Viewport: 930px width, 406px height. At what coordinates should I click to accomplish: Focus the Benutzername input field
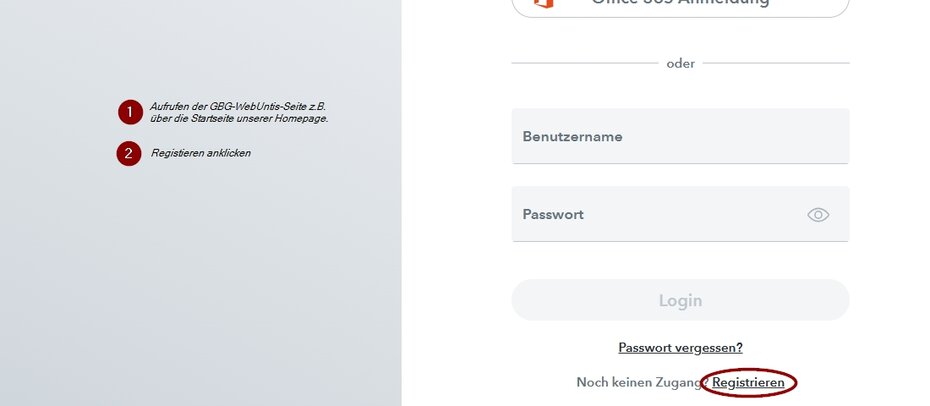click(680, 136)
